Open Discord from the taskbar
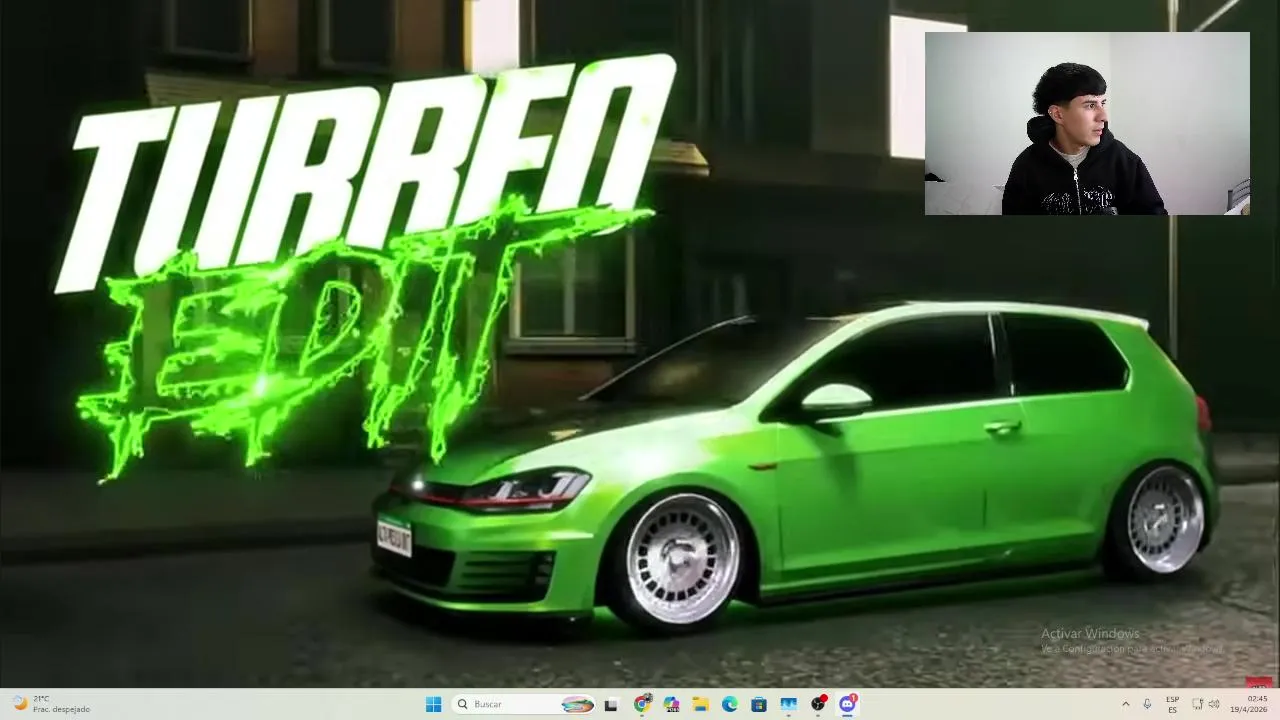This screenshot has height=720, width=1280. 848,704
